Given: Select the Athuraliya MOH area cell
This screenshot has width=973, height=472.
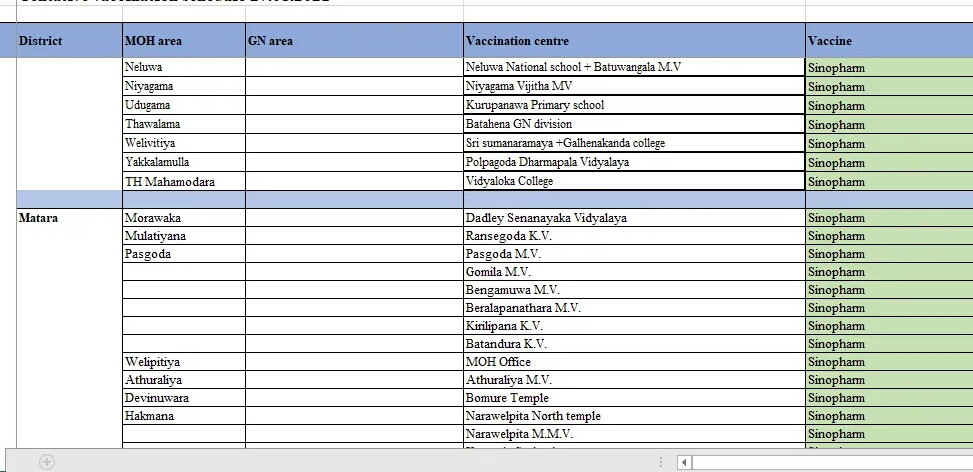Looking at the screenshot, I should tap(184, 380).
